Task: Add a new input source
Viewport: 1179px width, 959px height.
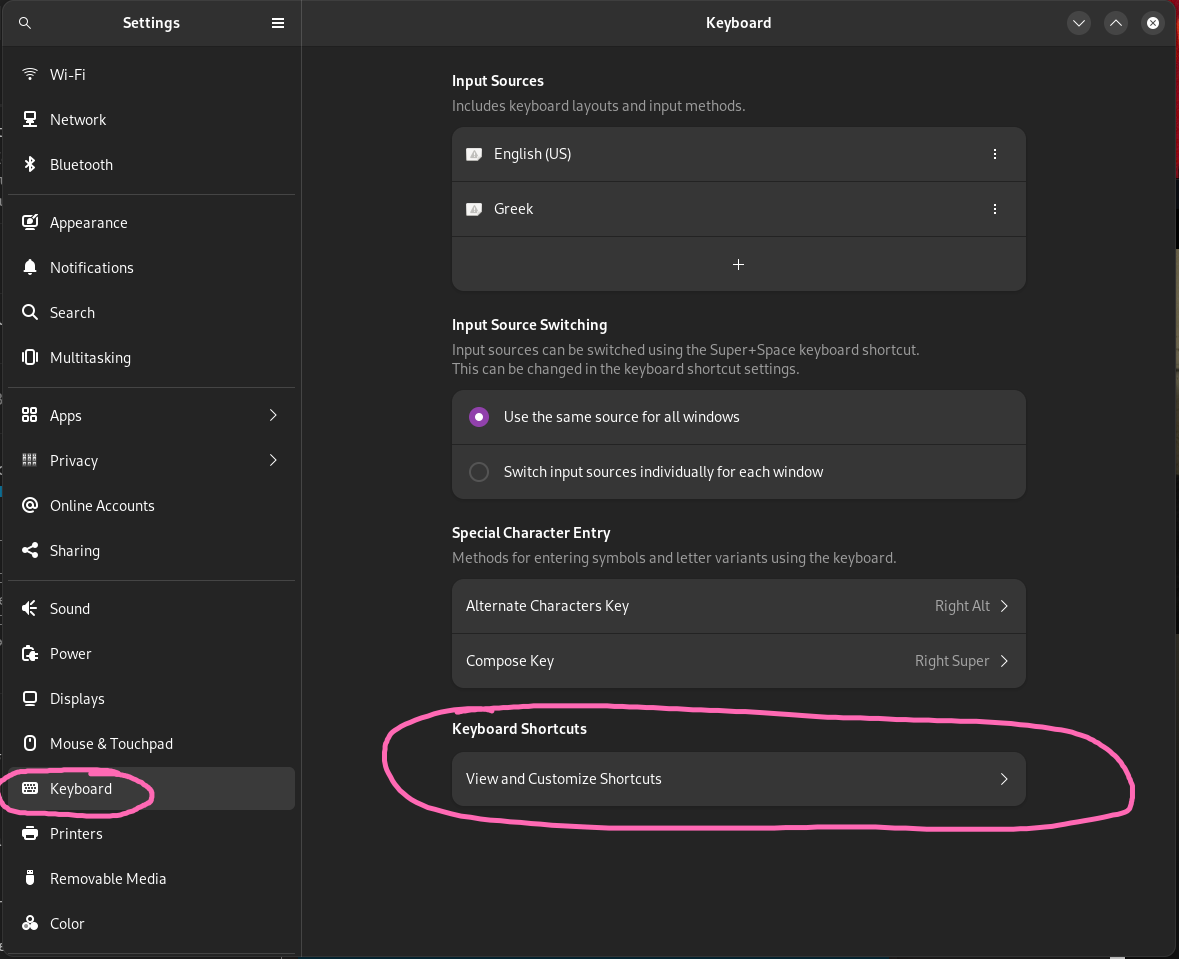Action: (738, 264)
